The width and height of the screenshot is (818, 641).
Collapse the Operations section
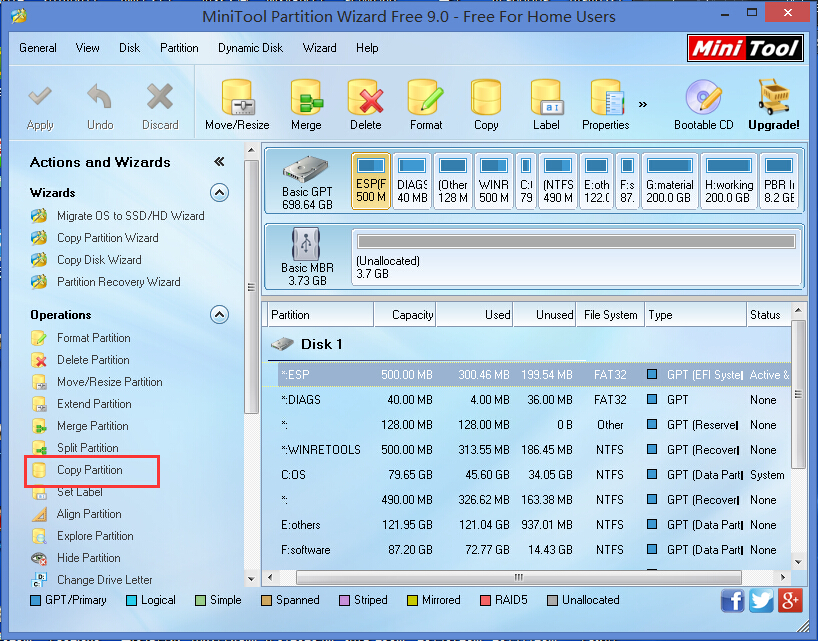point(221,314)
